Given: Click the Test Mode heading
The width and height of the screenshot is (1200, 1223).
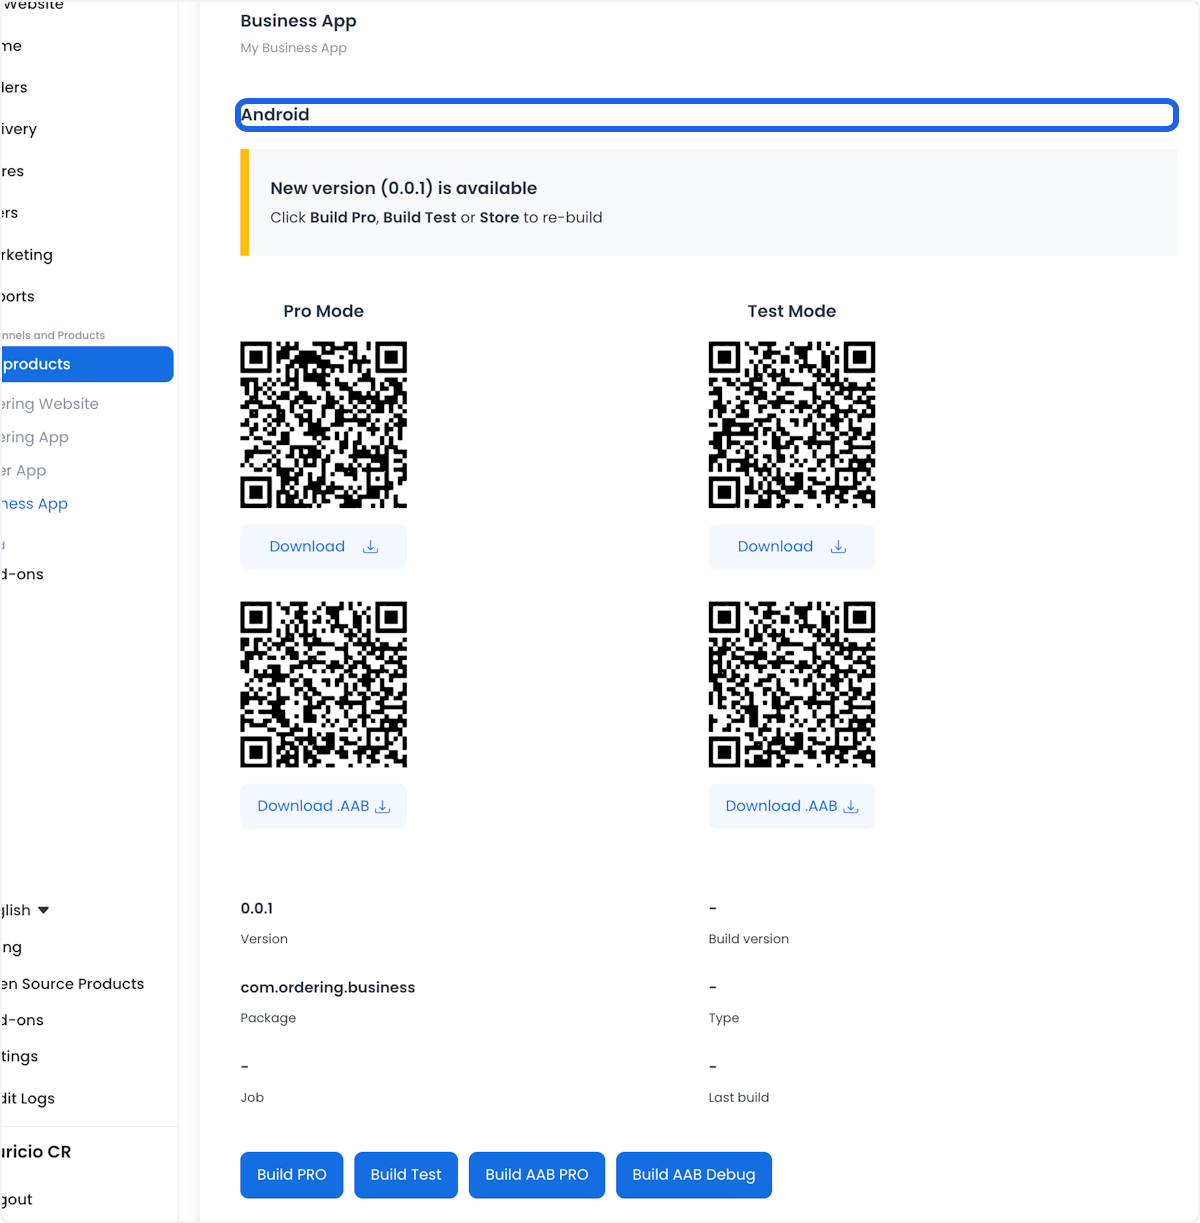Looking at the screenshot, I should (792, 311).
